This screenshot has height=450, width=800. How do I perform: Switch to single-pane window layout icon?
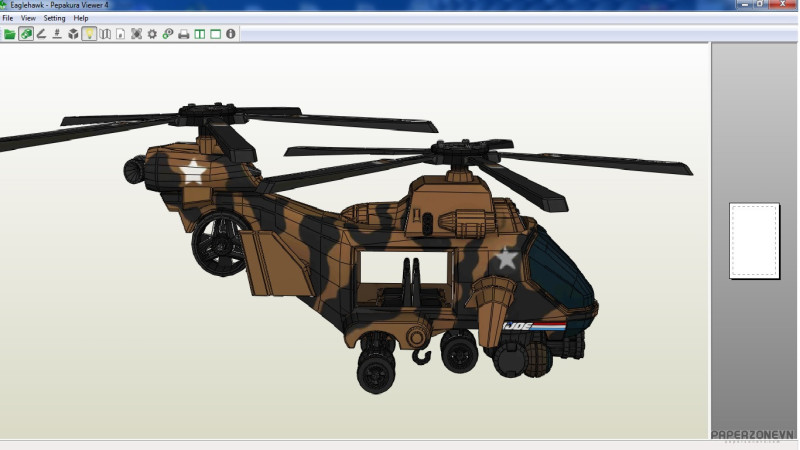pyautogui.click(x=215, y=34)
